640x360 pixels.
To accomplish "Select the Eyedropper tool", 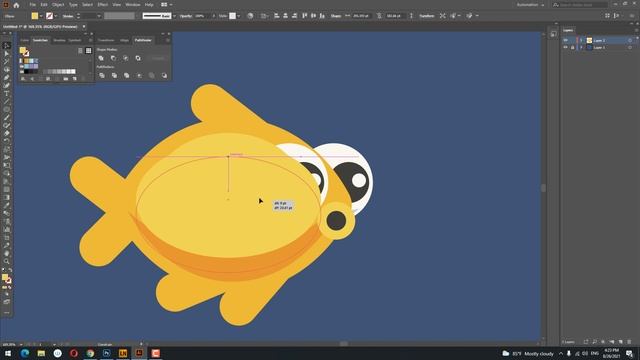I will pos(7,205).
